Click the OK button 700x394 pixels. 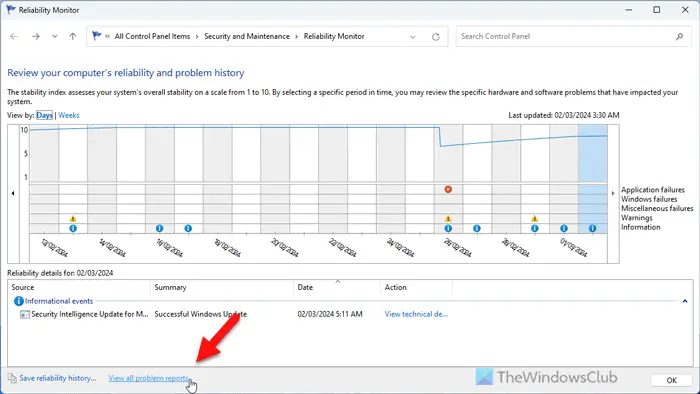click(671, 380)
